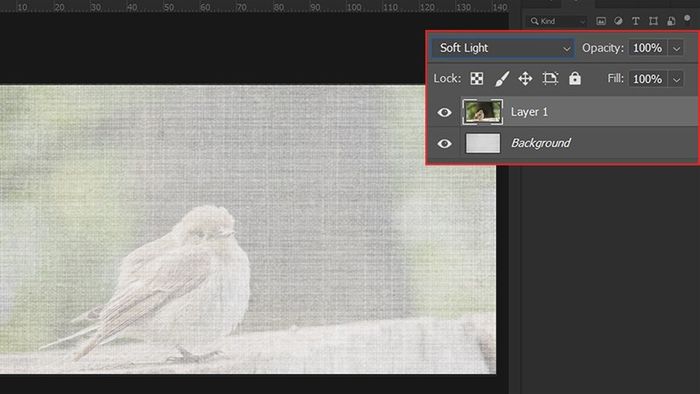
Task: Open the Kind filter type dropdown
Action: 556,21
